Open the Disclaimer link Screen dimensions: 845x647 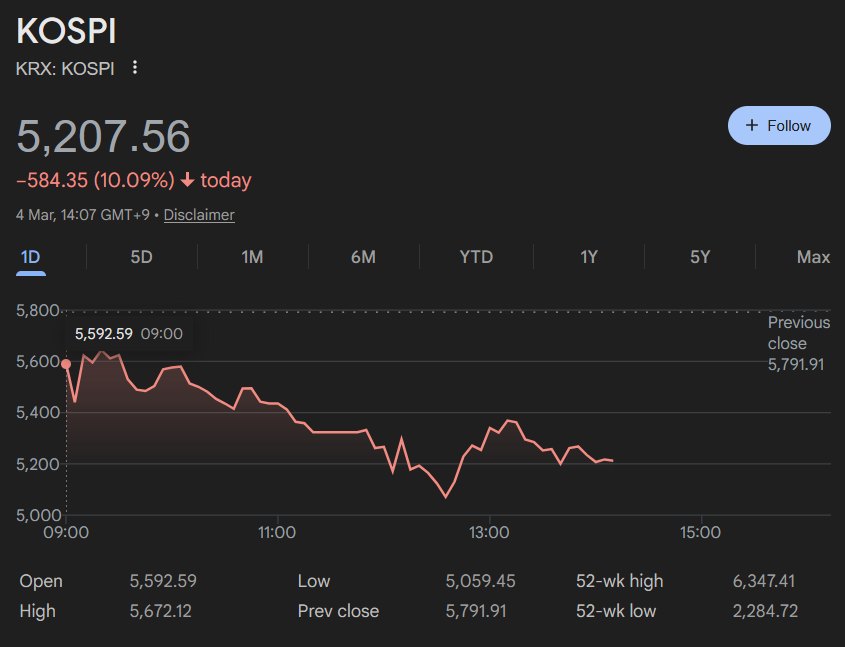[199, 215]
